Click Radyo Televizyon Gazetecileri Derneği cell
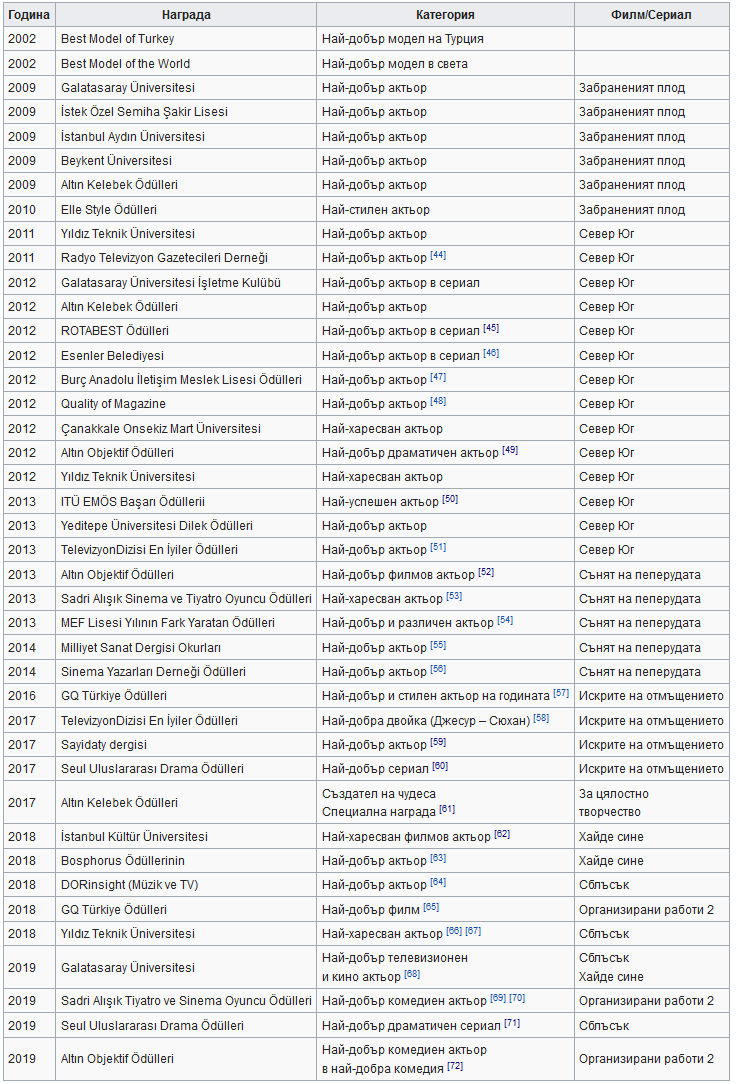The image size is (738, 1084). tap(186, 258)
